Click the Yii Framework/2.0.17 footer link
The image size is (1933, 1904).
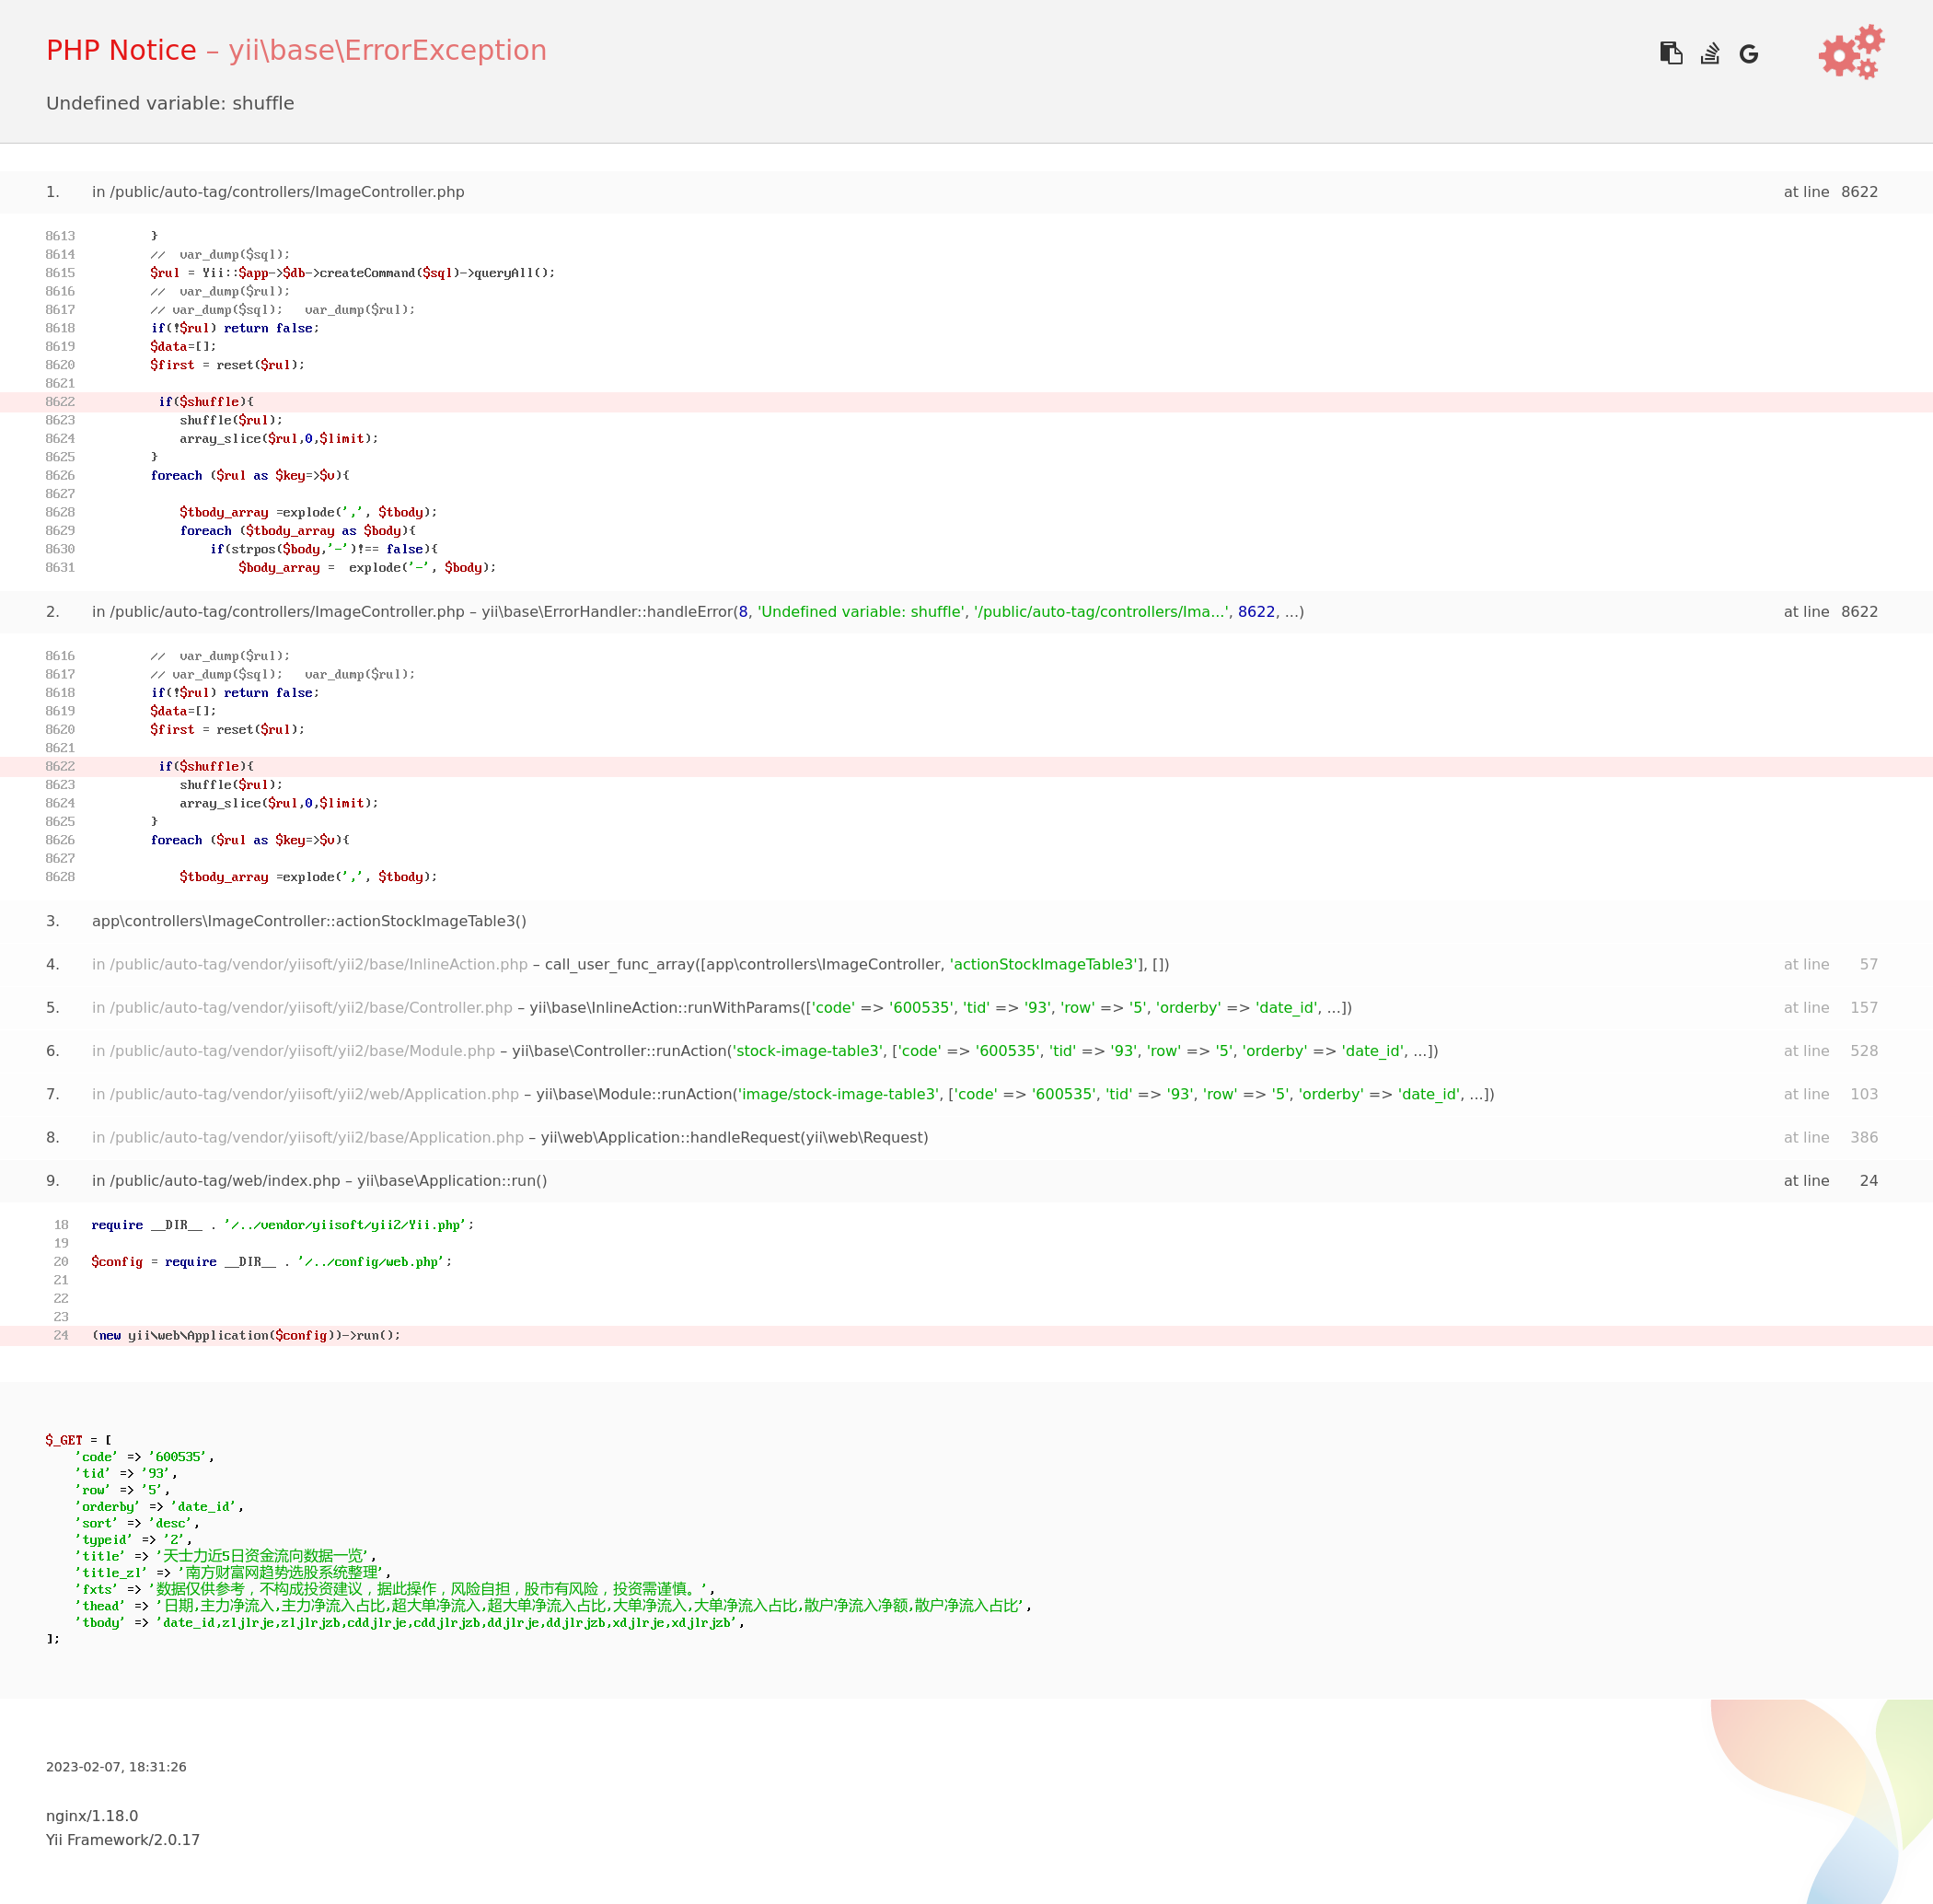coord(123,1840)
